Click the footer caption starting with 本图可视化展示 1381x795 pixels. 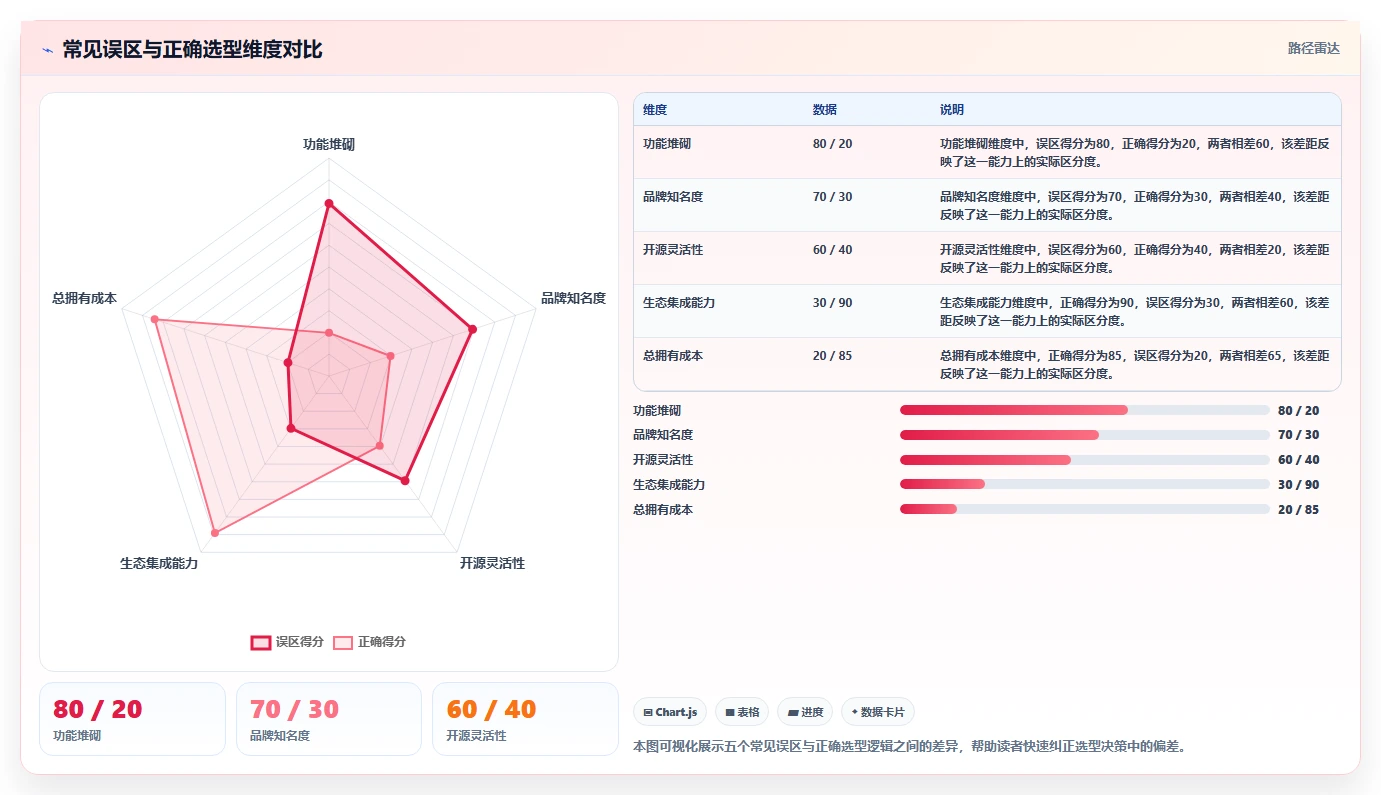click(x=910, y=746)
